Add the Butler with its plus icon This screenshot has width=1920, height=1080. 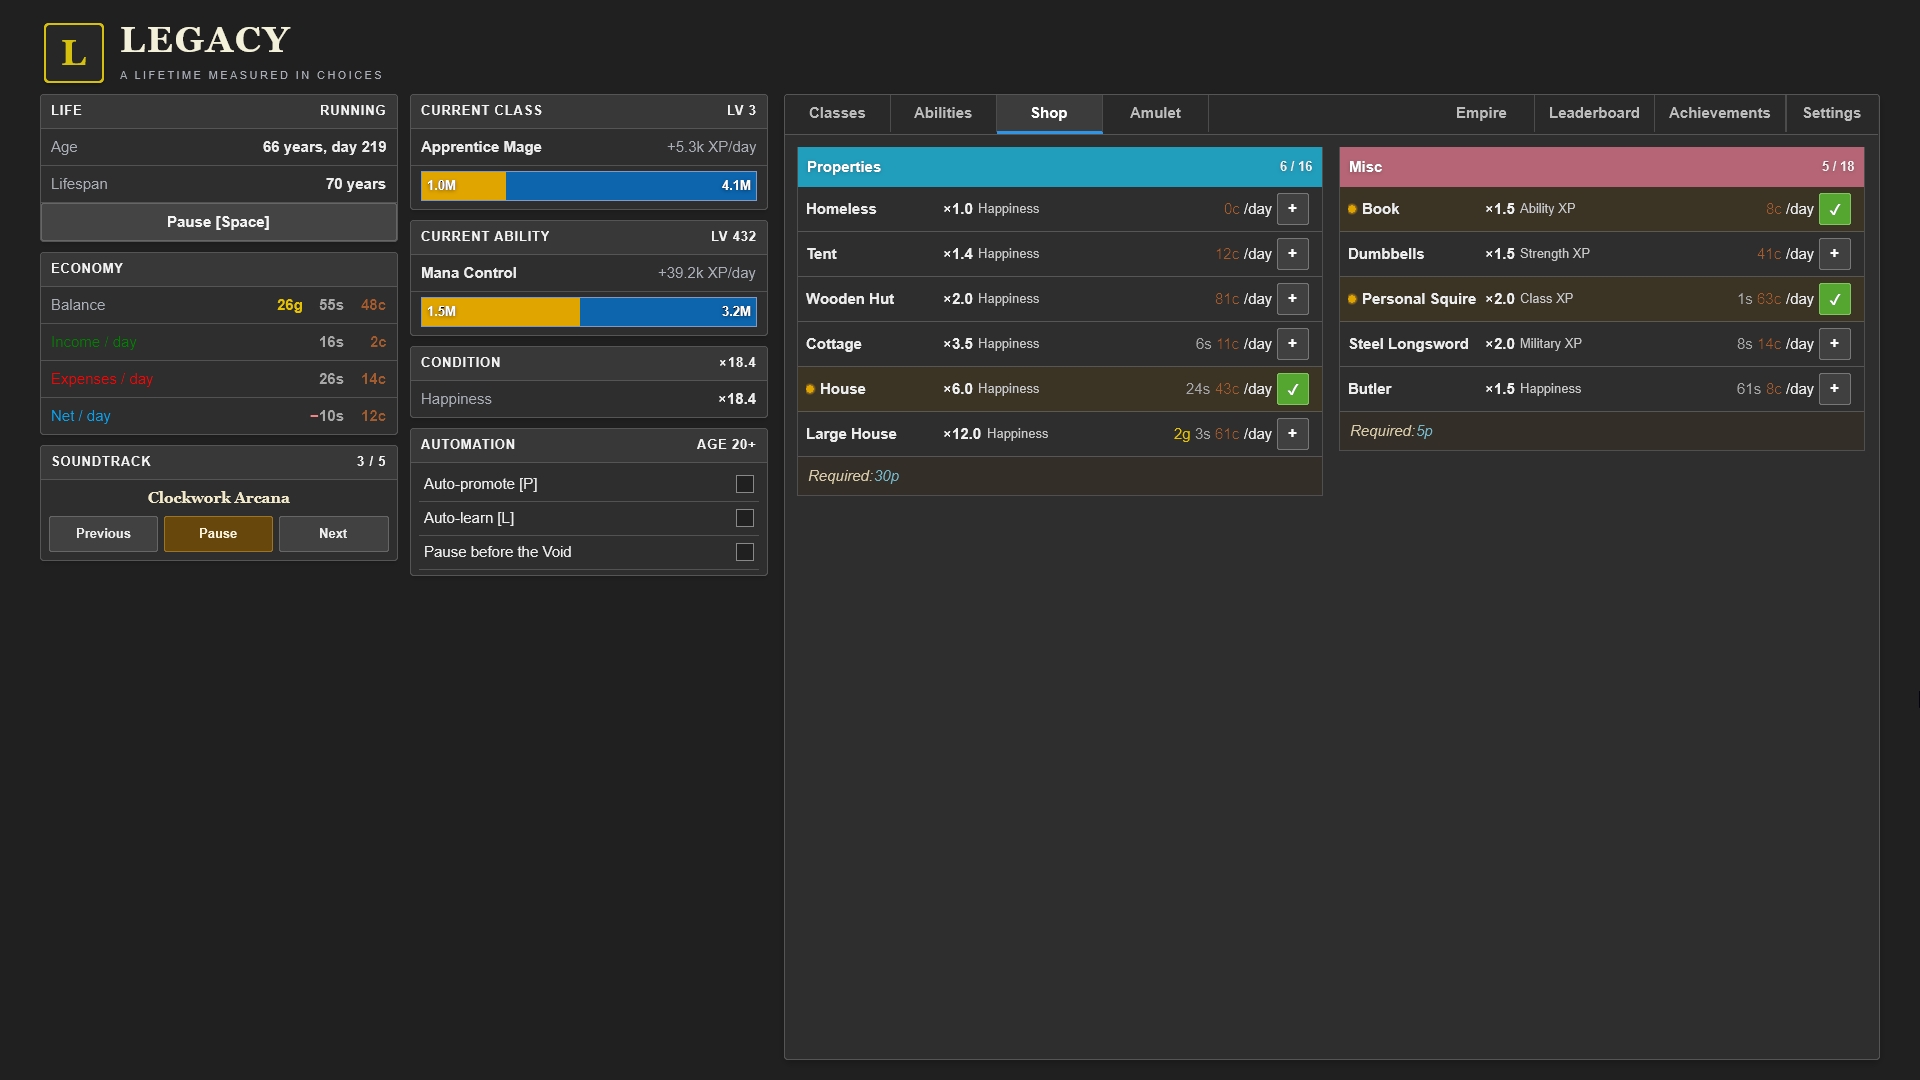[1834, 389]
